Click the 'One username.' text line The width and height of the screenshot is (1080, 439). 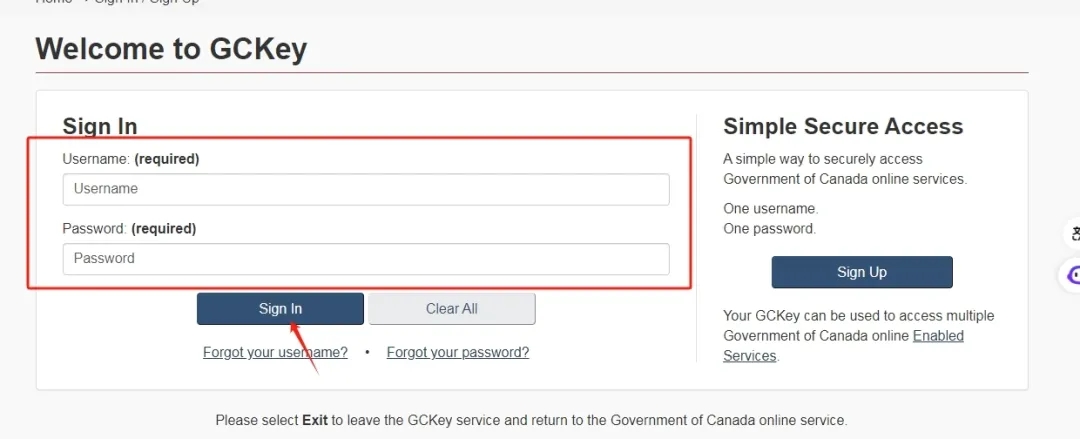770,209
